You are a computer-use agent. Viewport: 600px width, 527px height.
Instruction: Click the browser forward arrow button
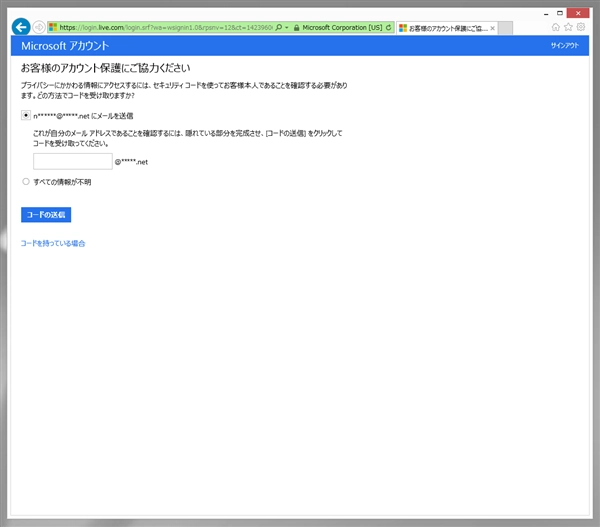(x=39, y=28)
